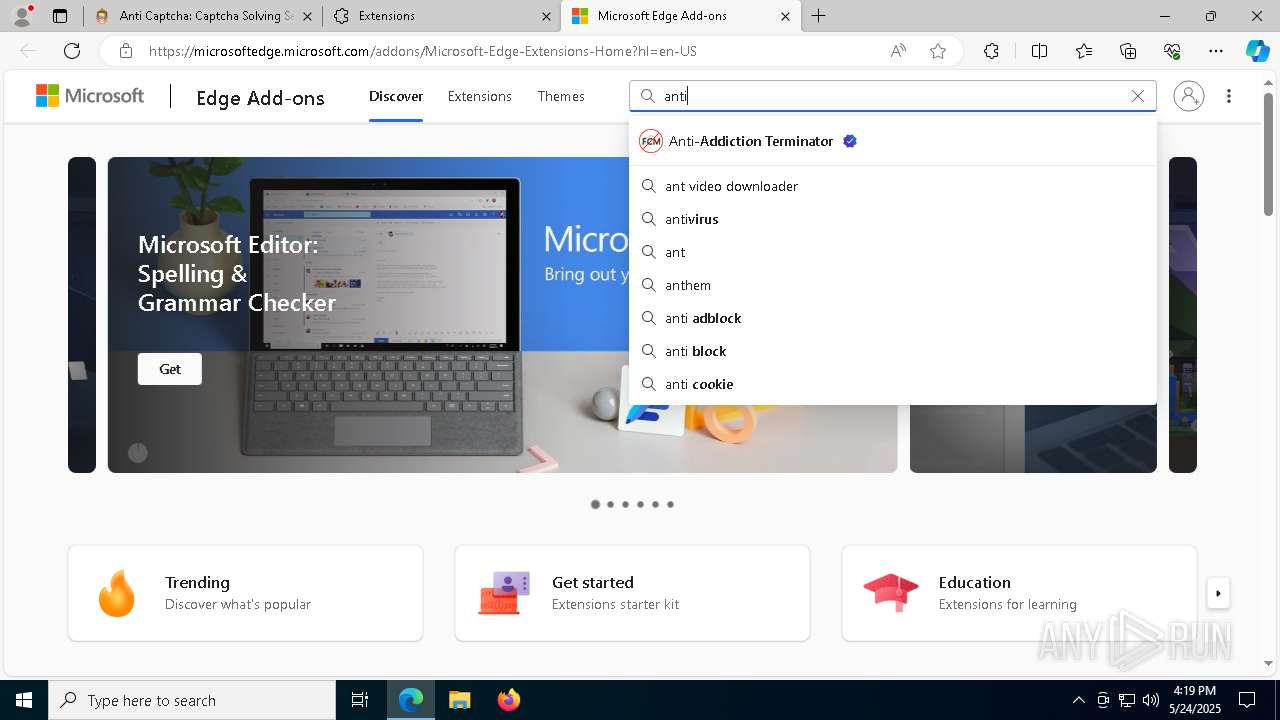
Task: Close the Extensions tab
Action: click(546, 16)
